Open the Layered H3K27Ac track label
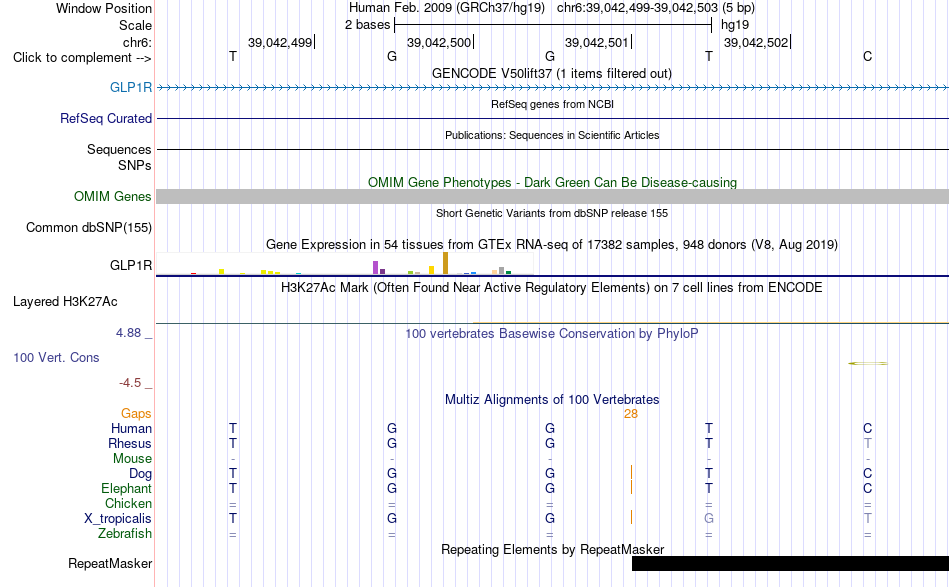Image resolution: width=950 pixels, height=587 pixels. [65, 301]
